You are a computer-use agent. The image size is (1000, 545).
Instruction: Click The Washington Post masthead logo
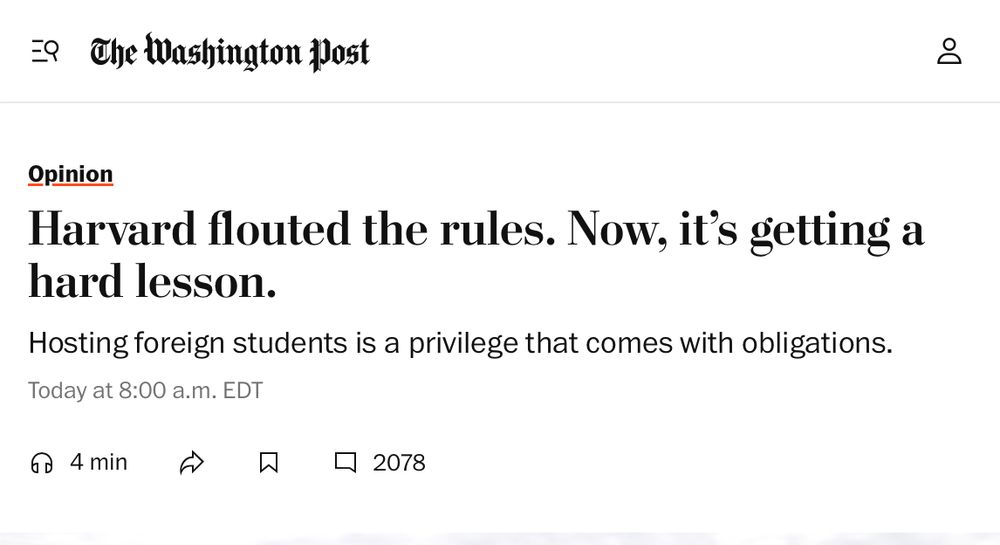coord(230,52)
